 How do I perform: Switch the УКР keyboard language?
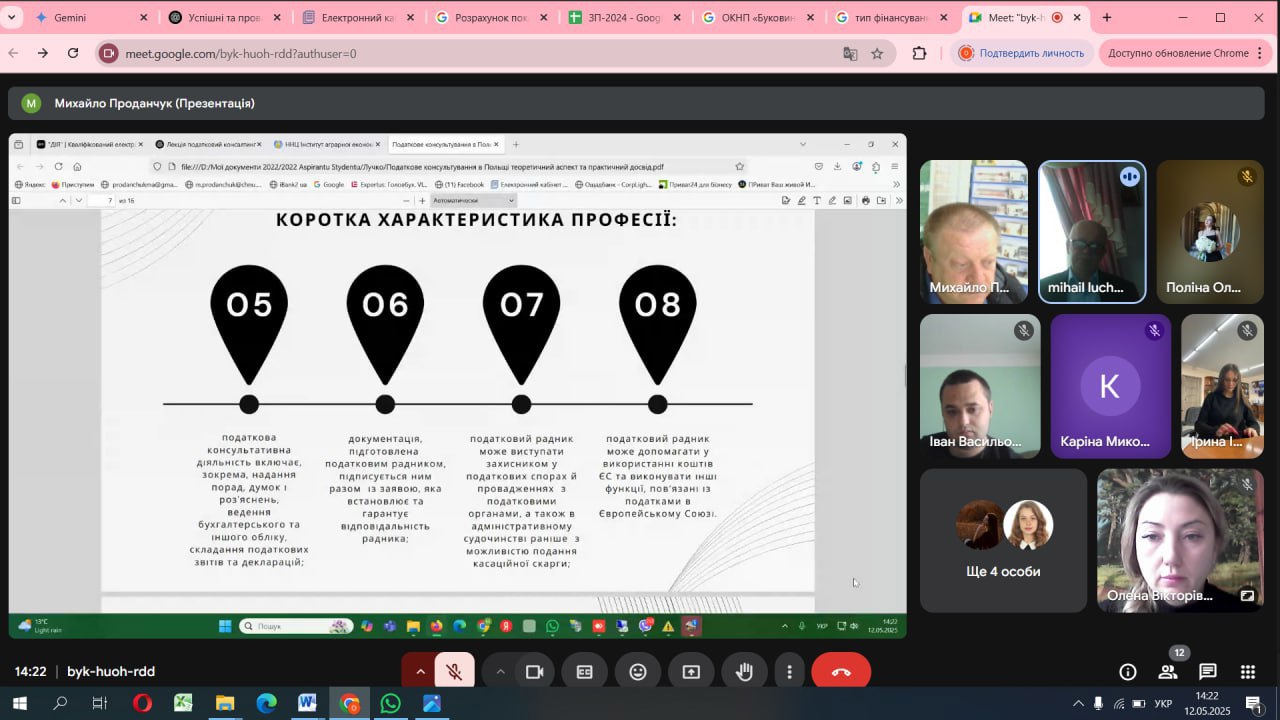pos(1163,703)
